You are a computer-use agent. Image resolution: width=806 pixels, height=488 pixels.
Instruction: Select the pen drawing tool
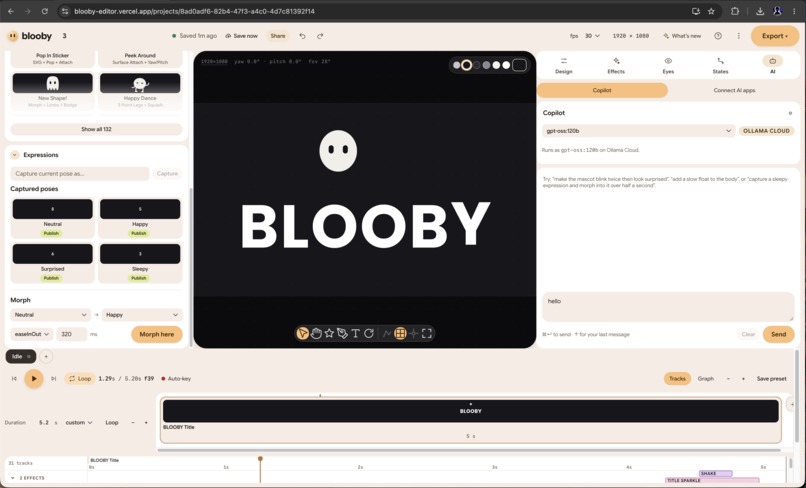point(342,333)
